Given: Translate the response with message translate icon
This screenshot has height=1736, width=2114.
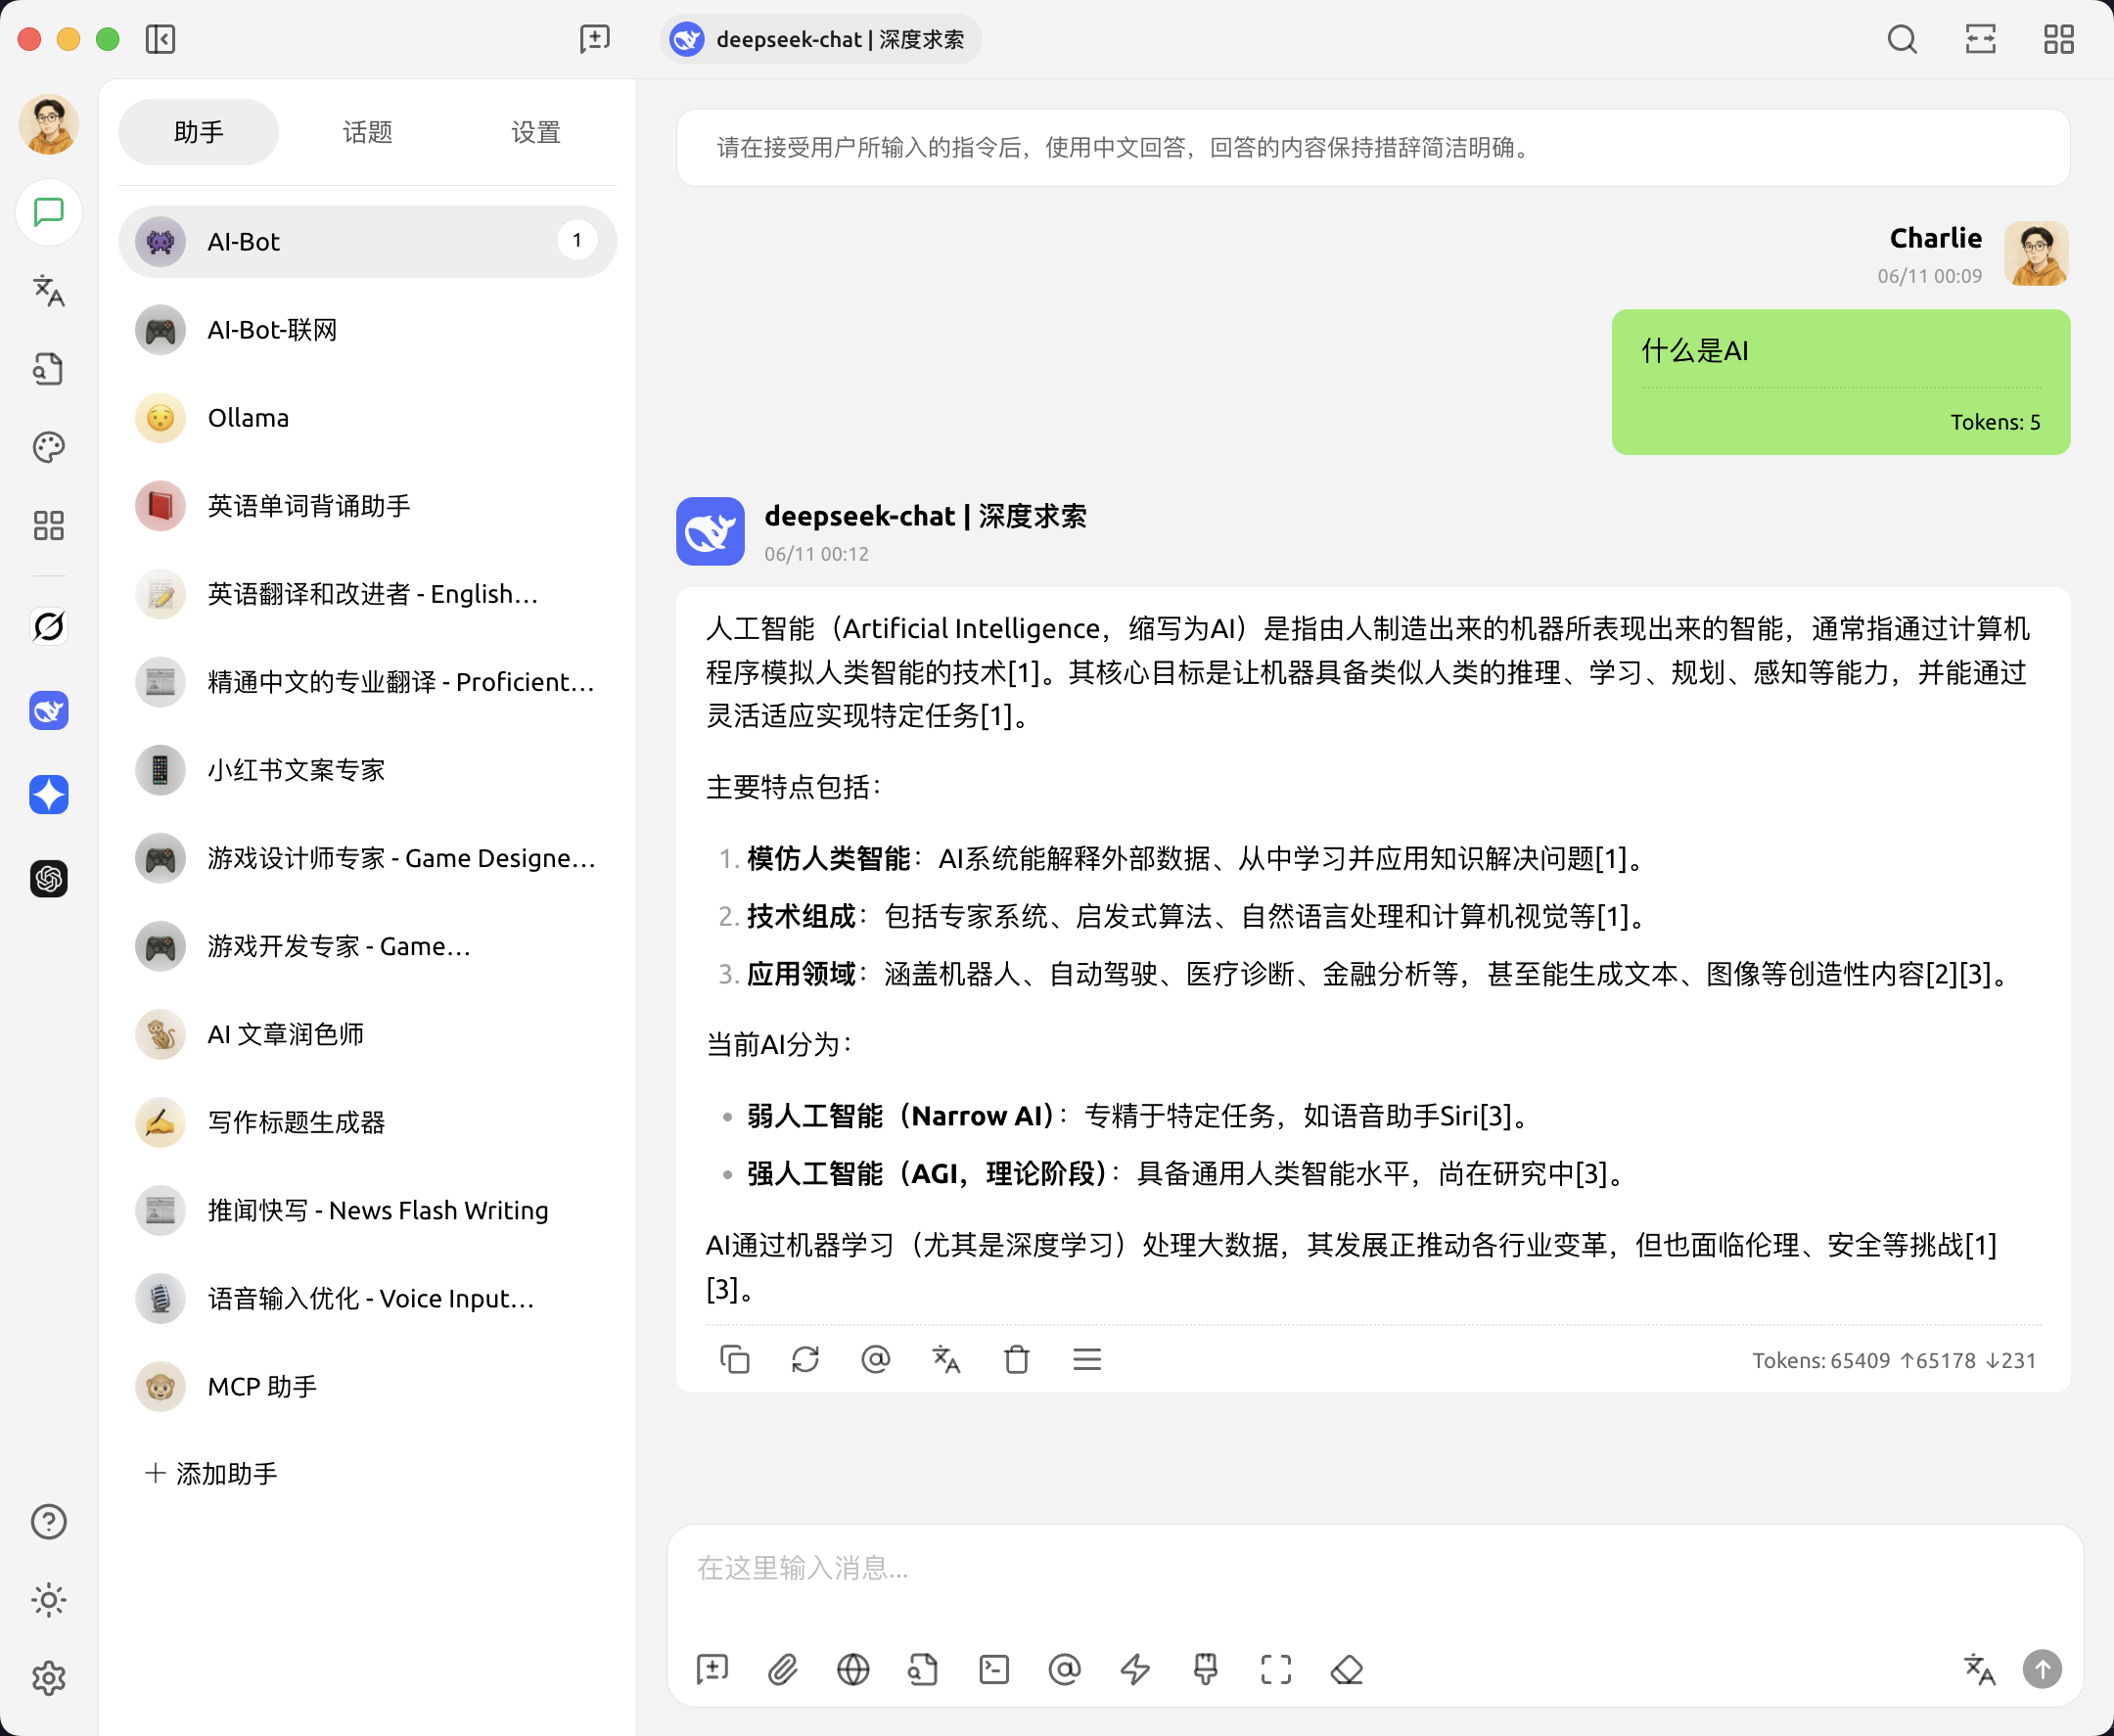Looking at the screenshot, I should [946, 1360].
